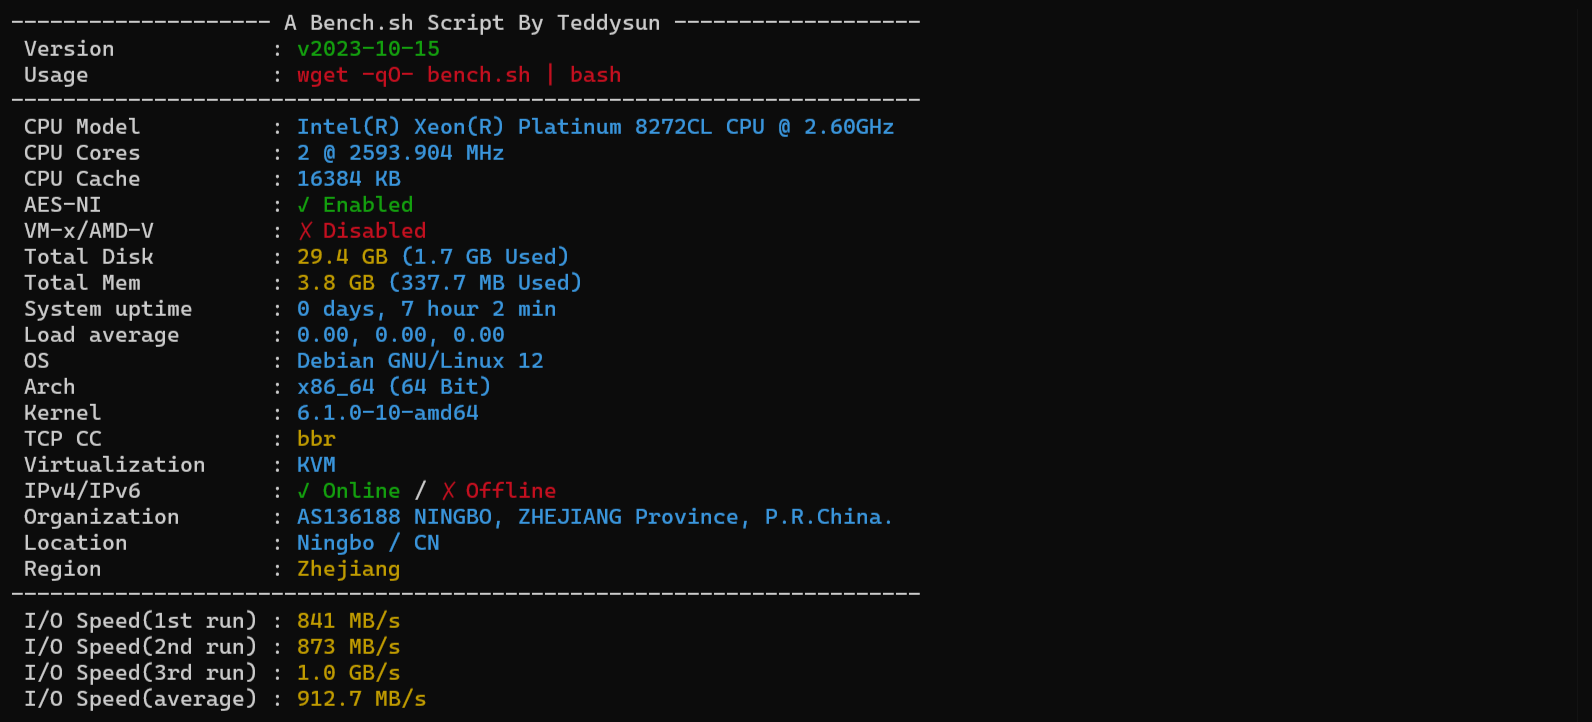Click the uptime value '0 days, 7 hour 2 min'

click(427, 309)
